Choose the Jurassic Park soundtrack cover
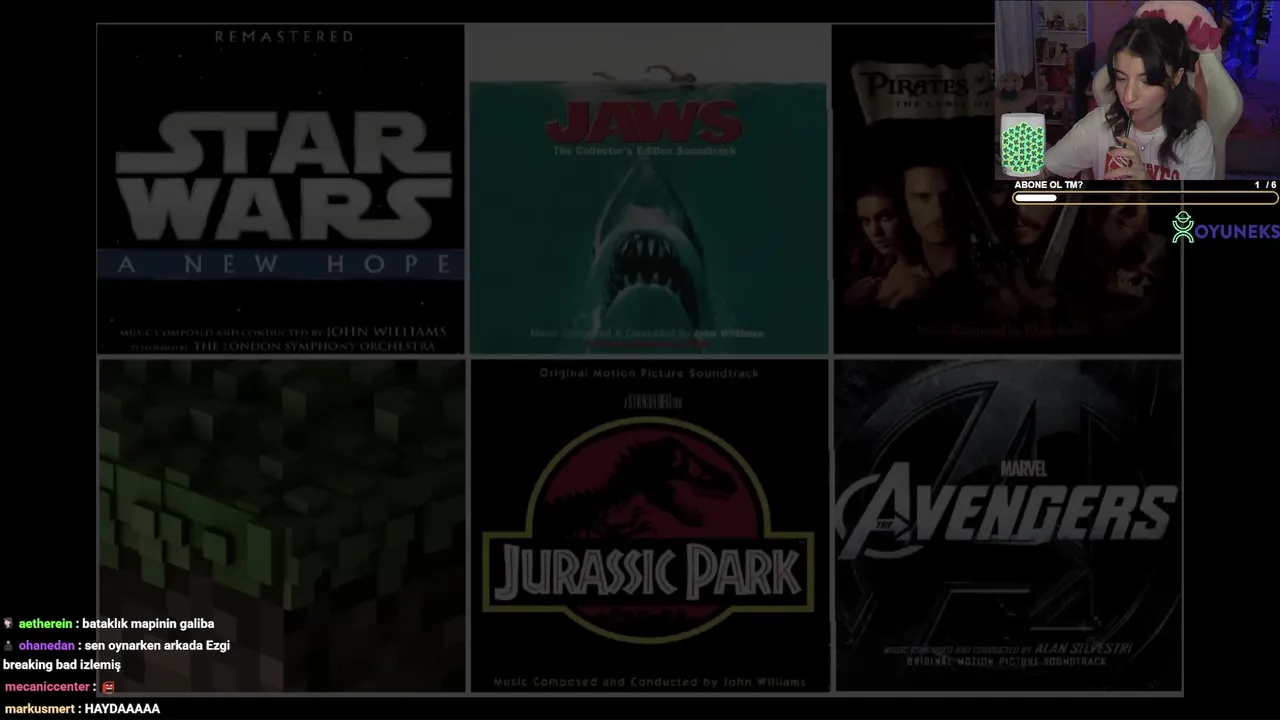Image resolution: width=1280 pixels, height=720 pixels. [649, 526]
